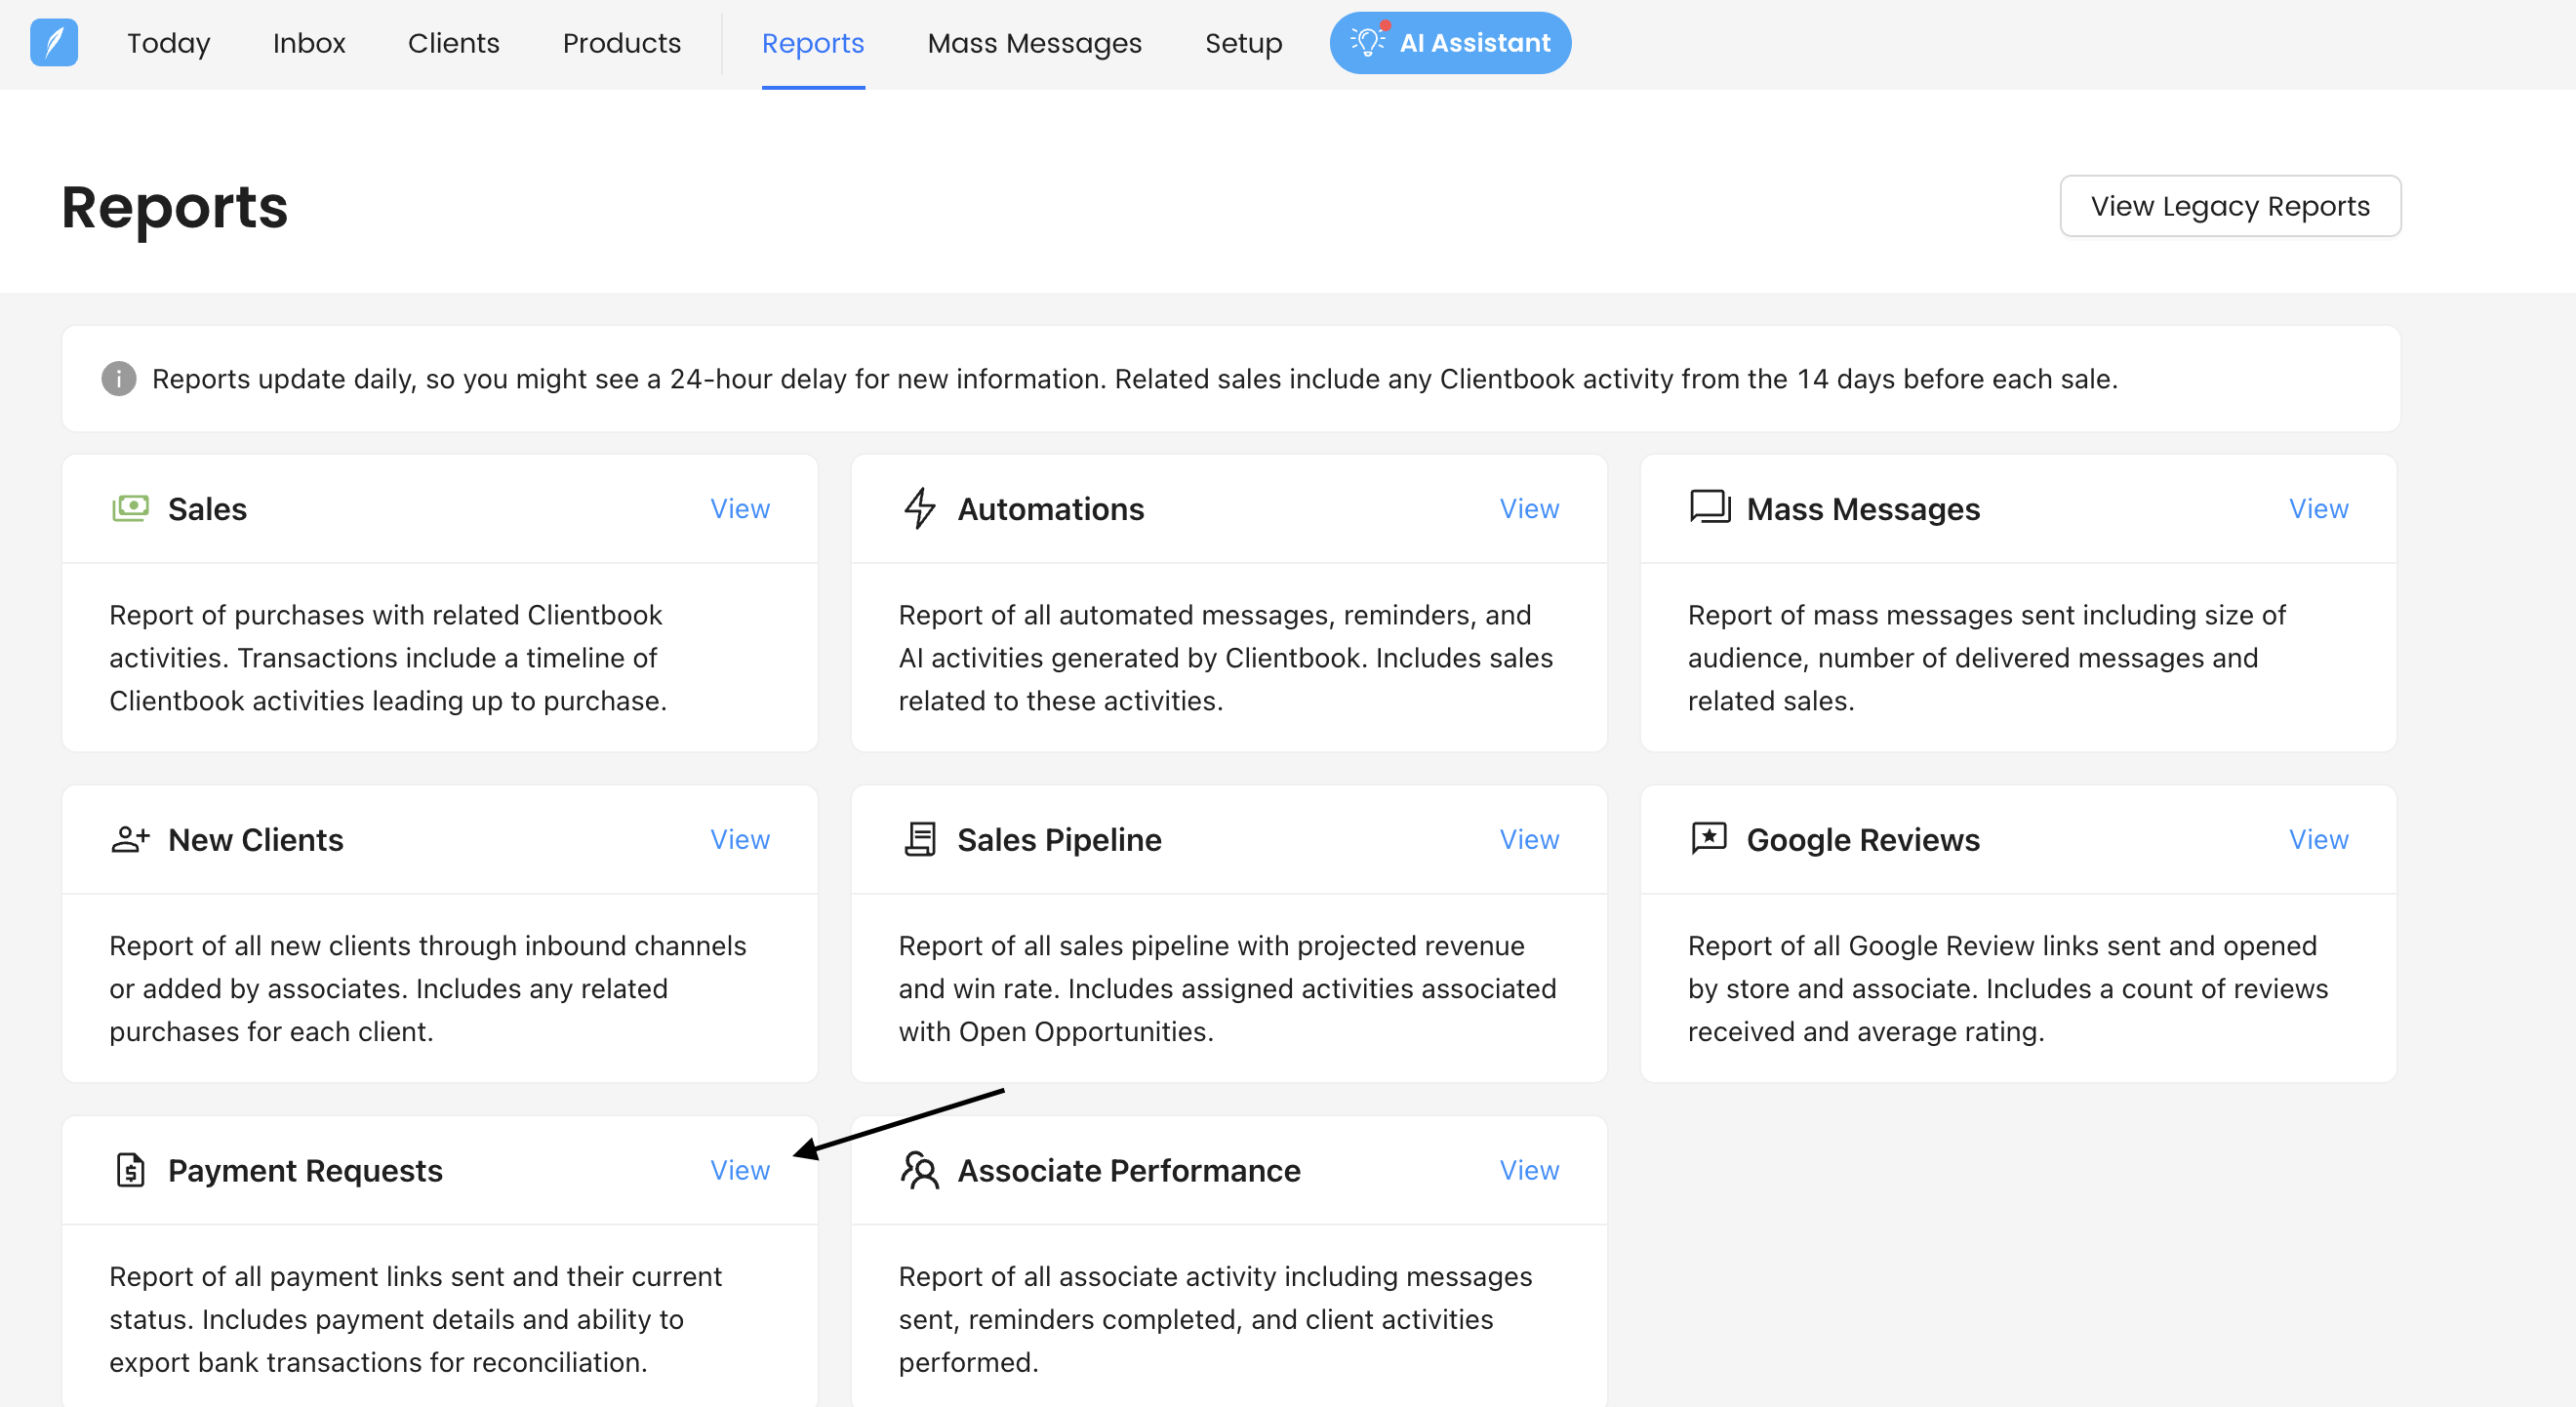Open the AI Assistant button
Screen dimensions: 2576x1407
pos(1450,43)
